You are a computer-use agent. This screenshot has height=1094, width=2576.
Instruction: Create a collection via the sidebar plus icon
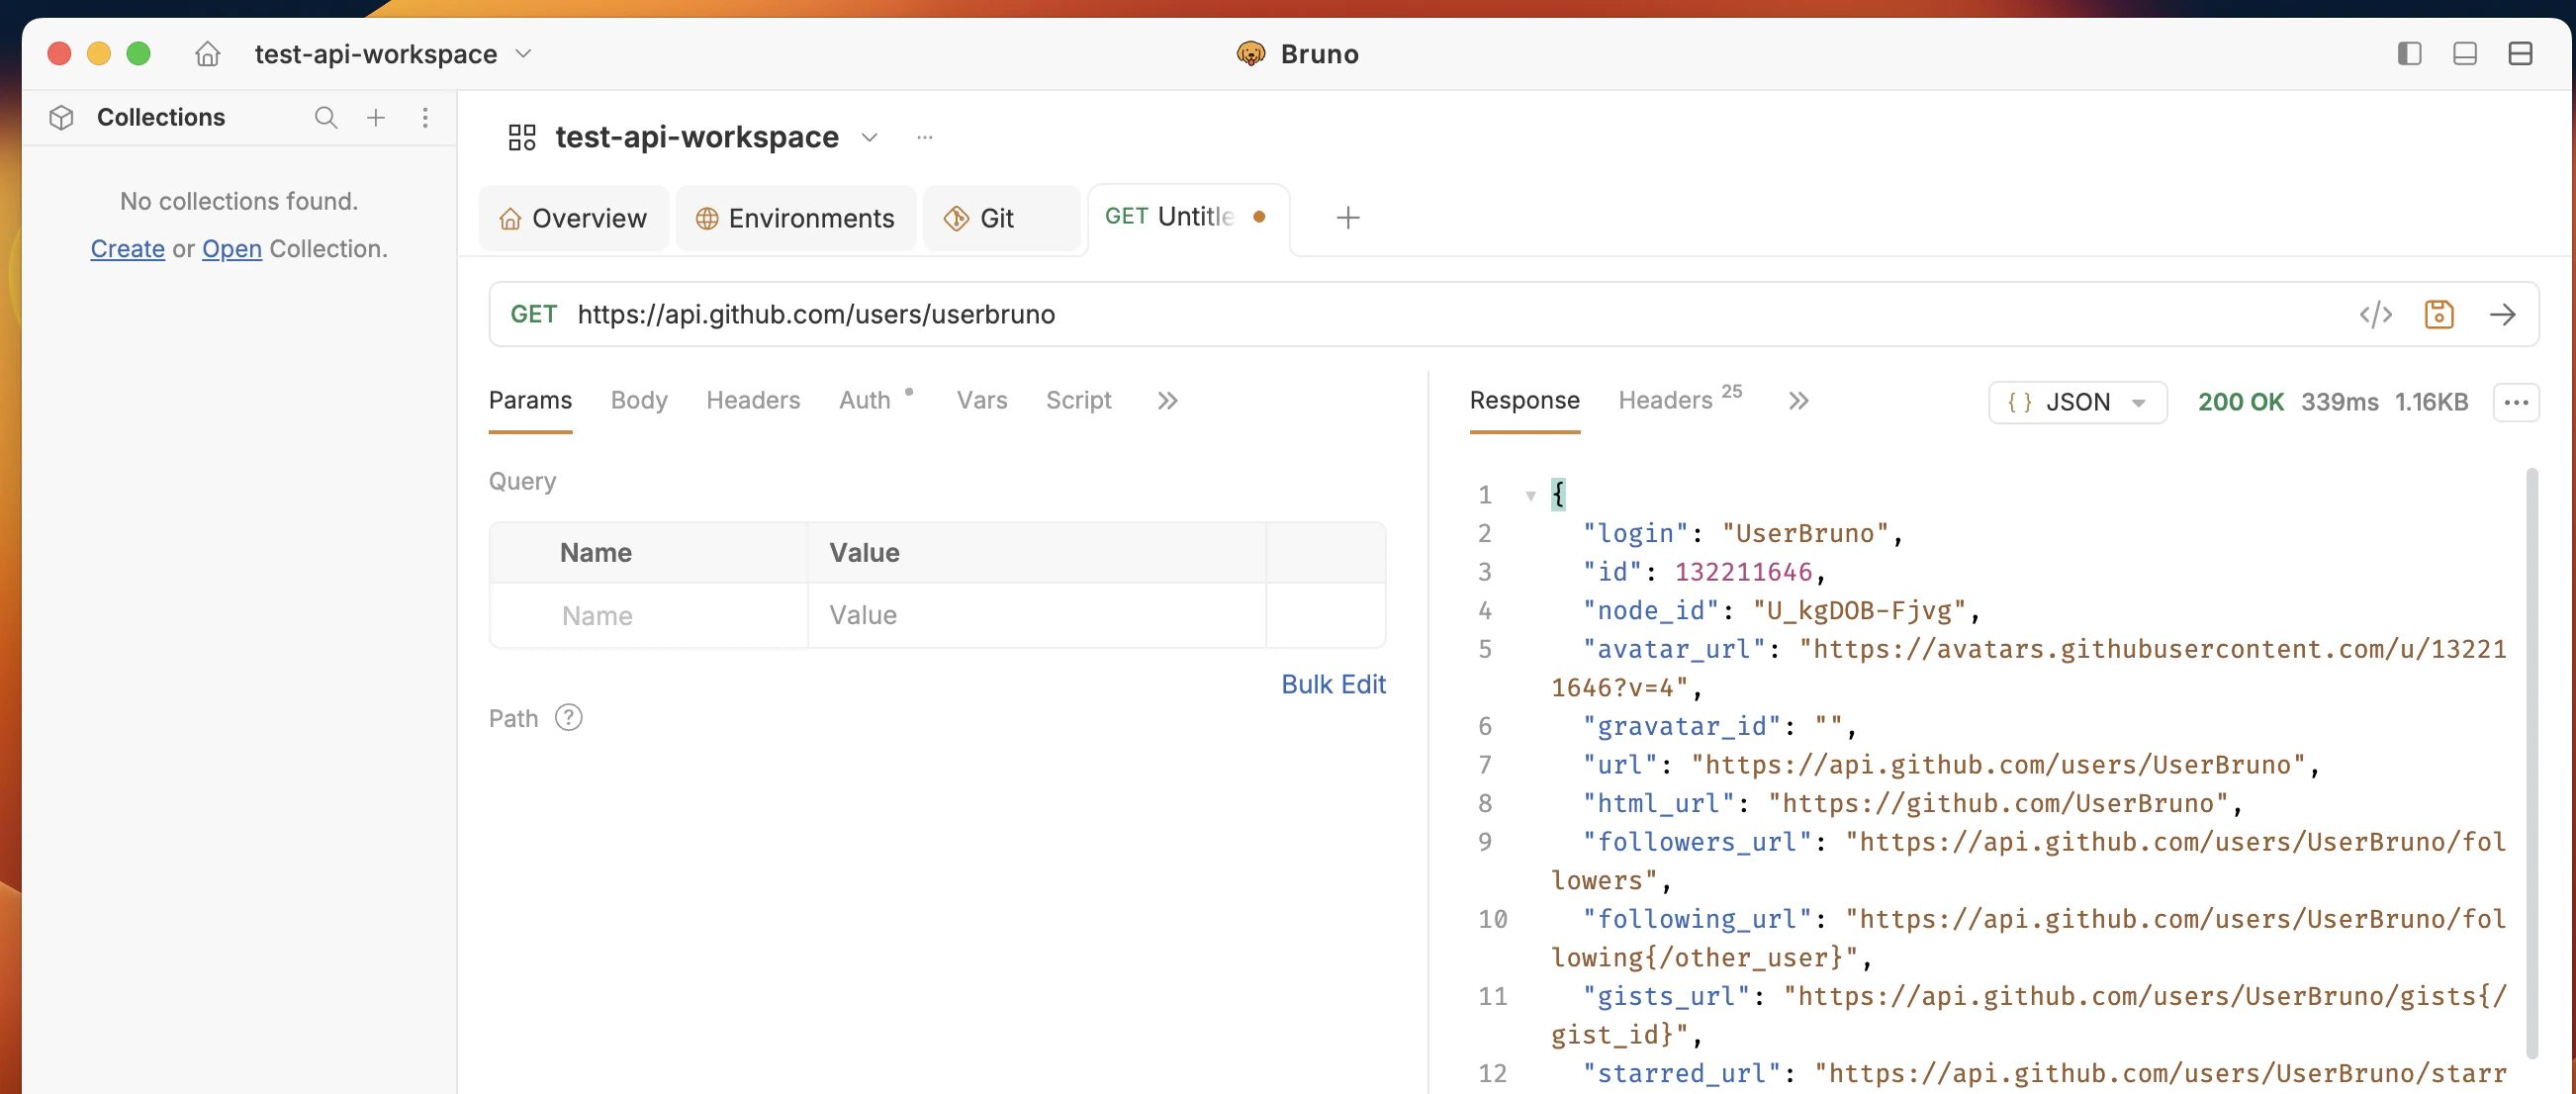pos(376,117)
